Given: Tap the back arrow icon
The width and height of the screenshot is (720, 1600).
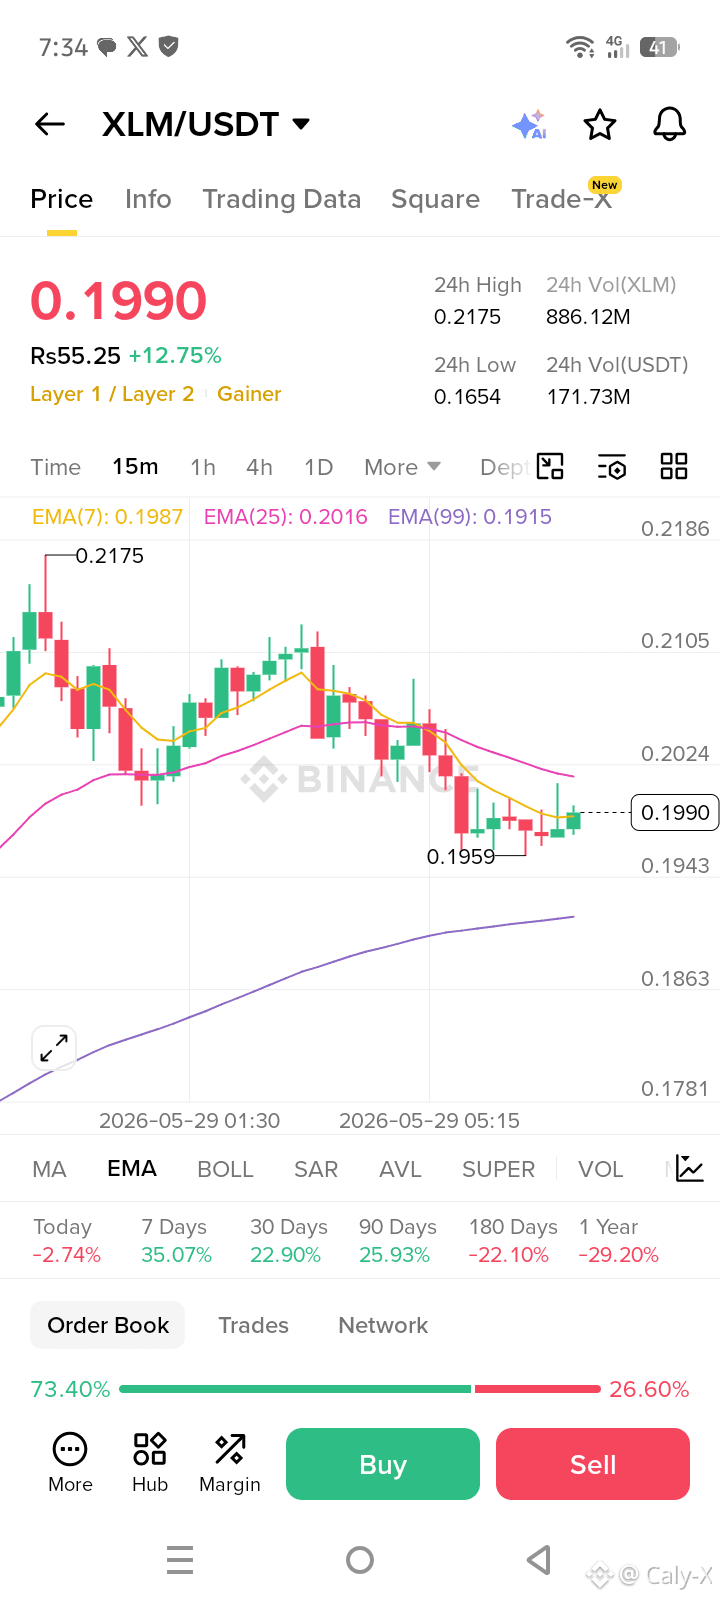Looking at the screenshot, I should 50,124.
